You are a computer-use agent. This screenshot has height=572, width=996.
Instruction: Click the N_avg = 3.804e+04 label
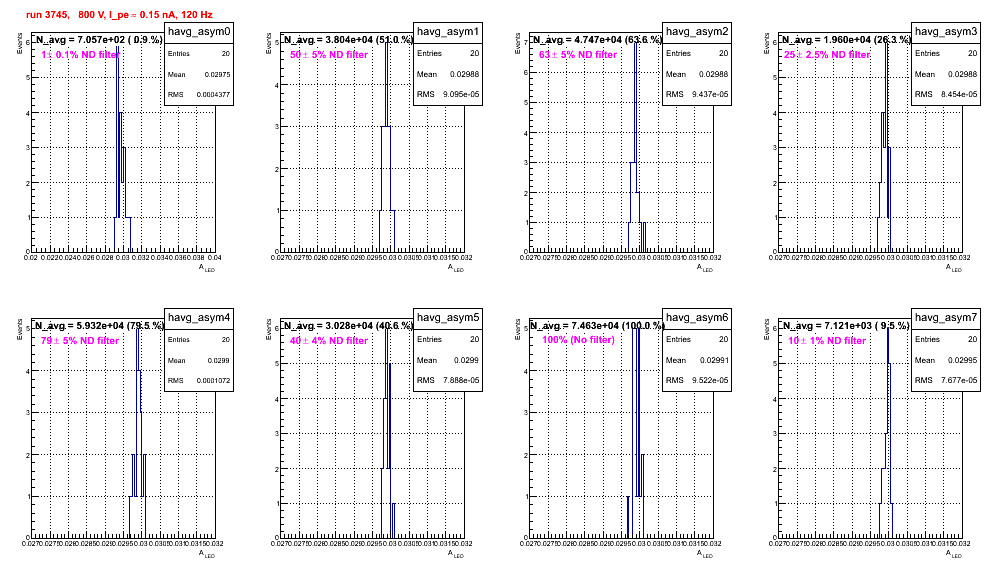pyautogui.click(x=348, y=39)
